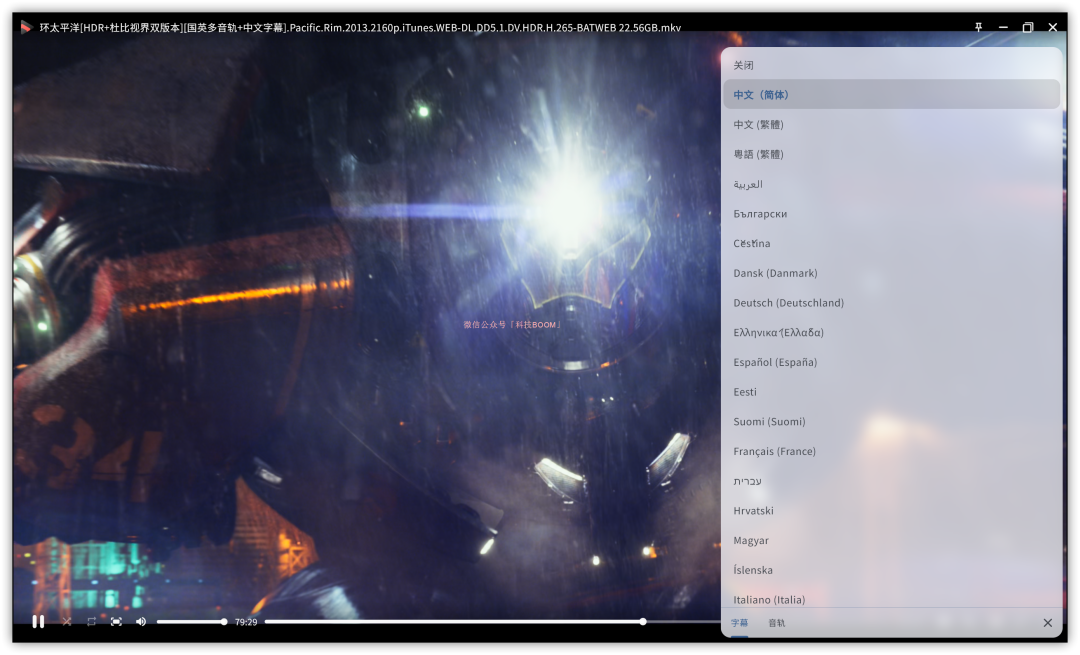Select 中文 (繁體) subtitle

pyautogui.click(x=891, y=125)
